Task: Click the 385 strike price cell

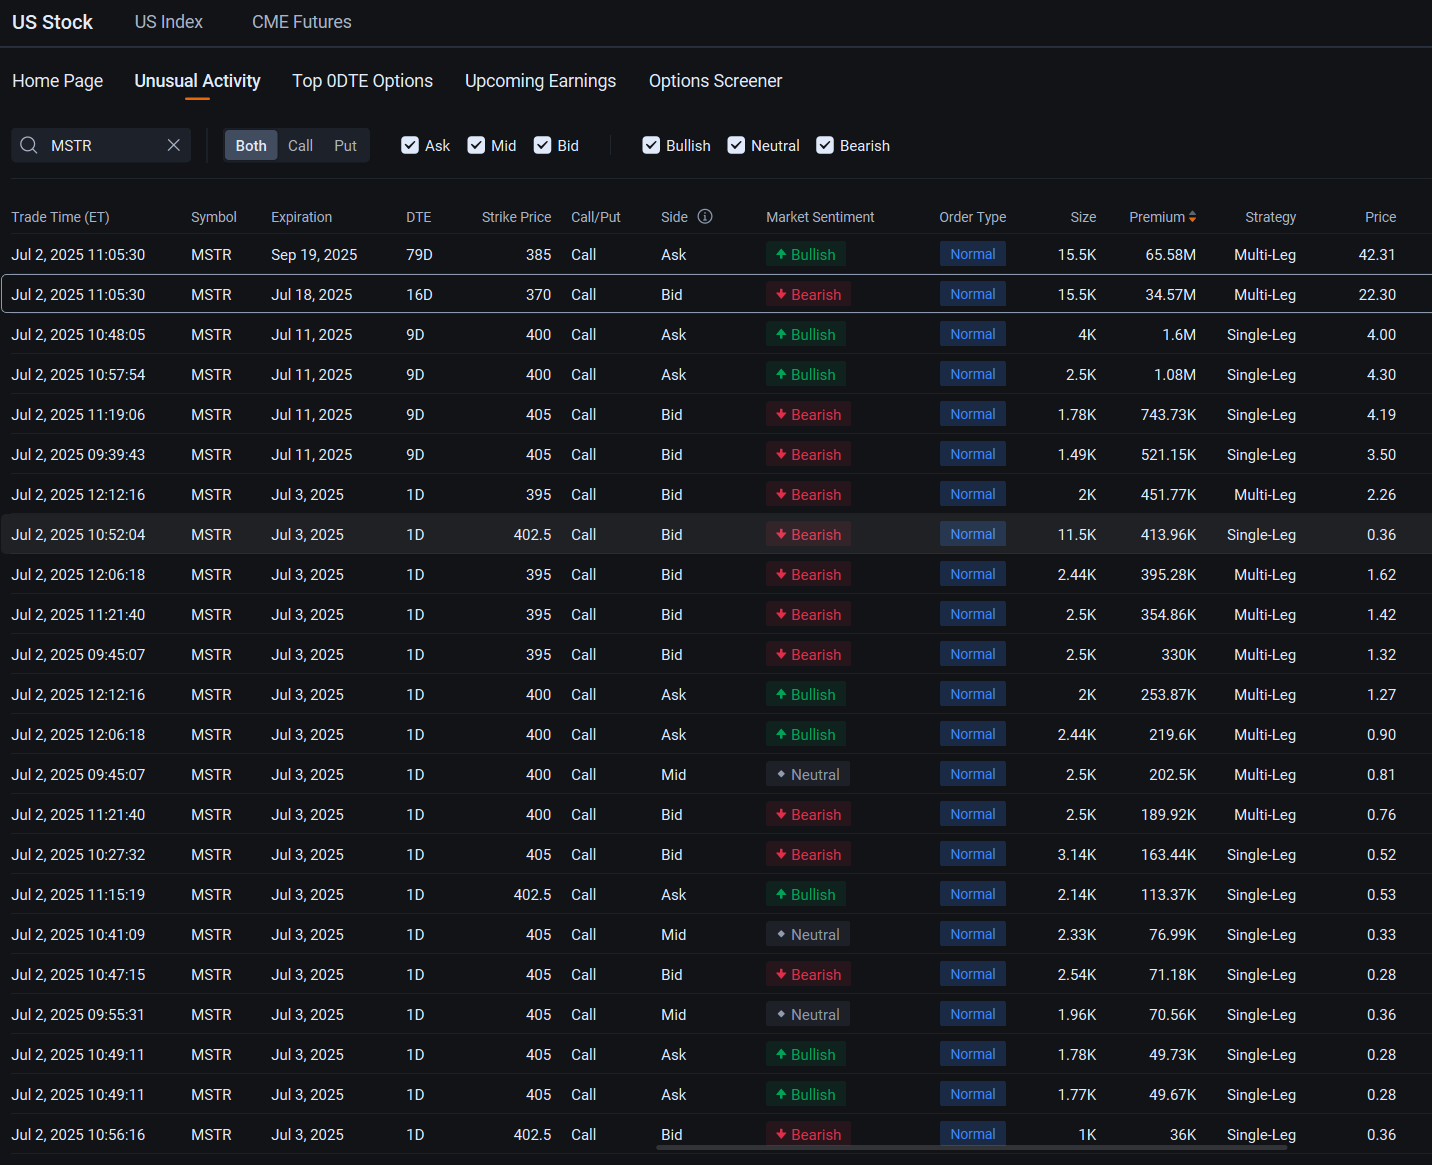Action: pos(538,255)
